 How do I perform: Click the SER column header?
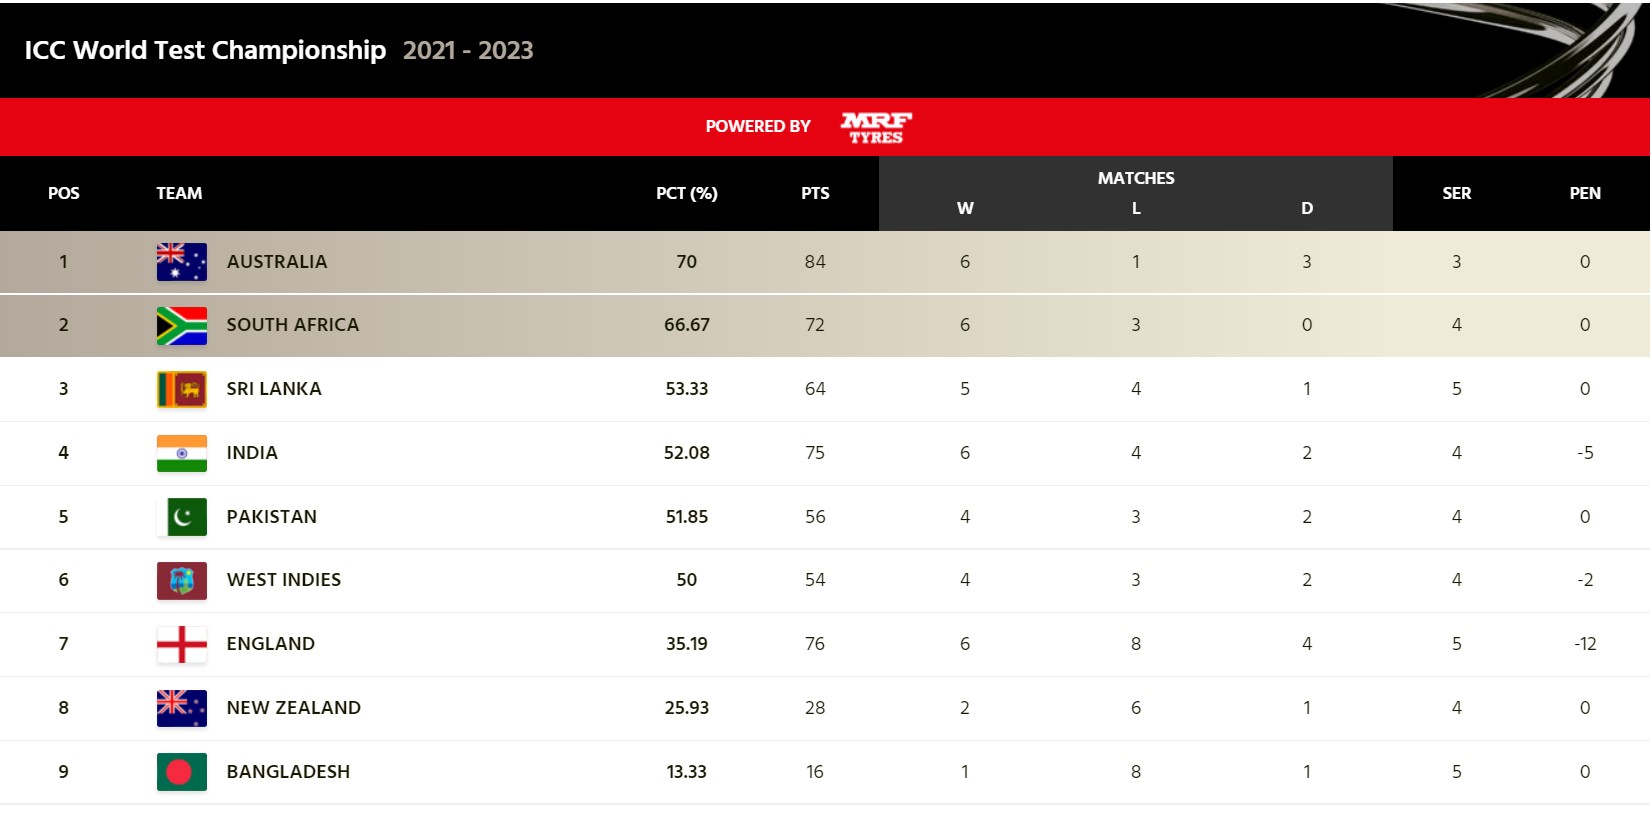point(1456,193)
